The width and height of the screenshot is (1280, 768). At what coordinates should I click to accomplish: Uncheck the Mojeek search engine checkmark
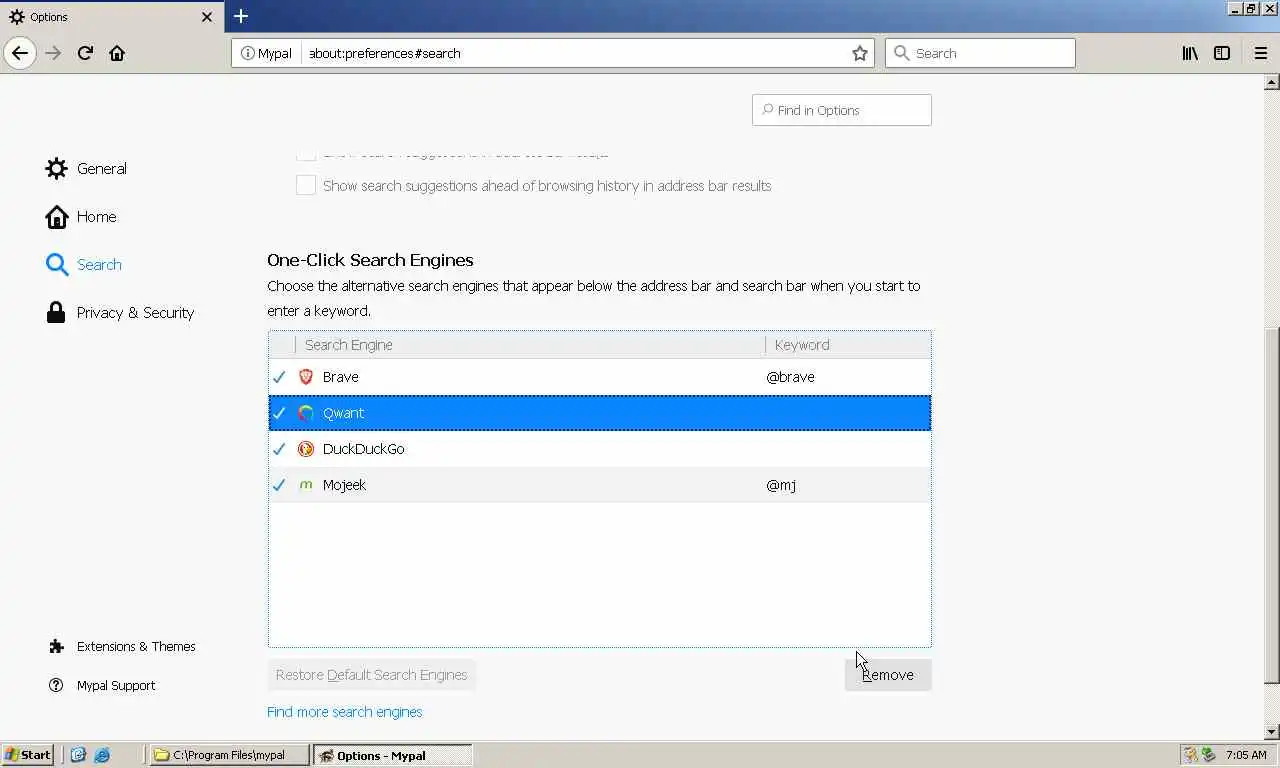tap(279, 485)
